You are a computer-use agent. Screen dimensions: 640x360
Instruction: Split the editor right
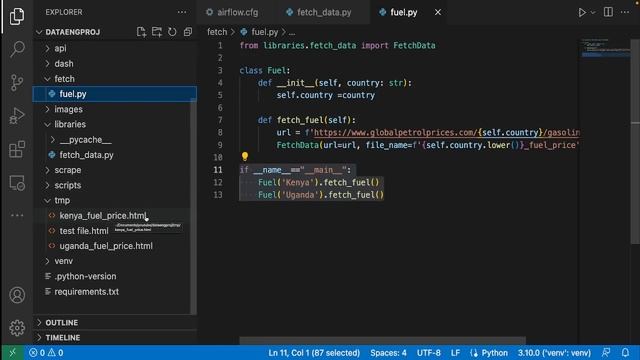(608, 12)
